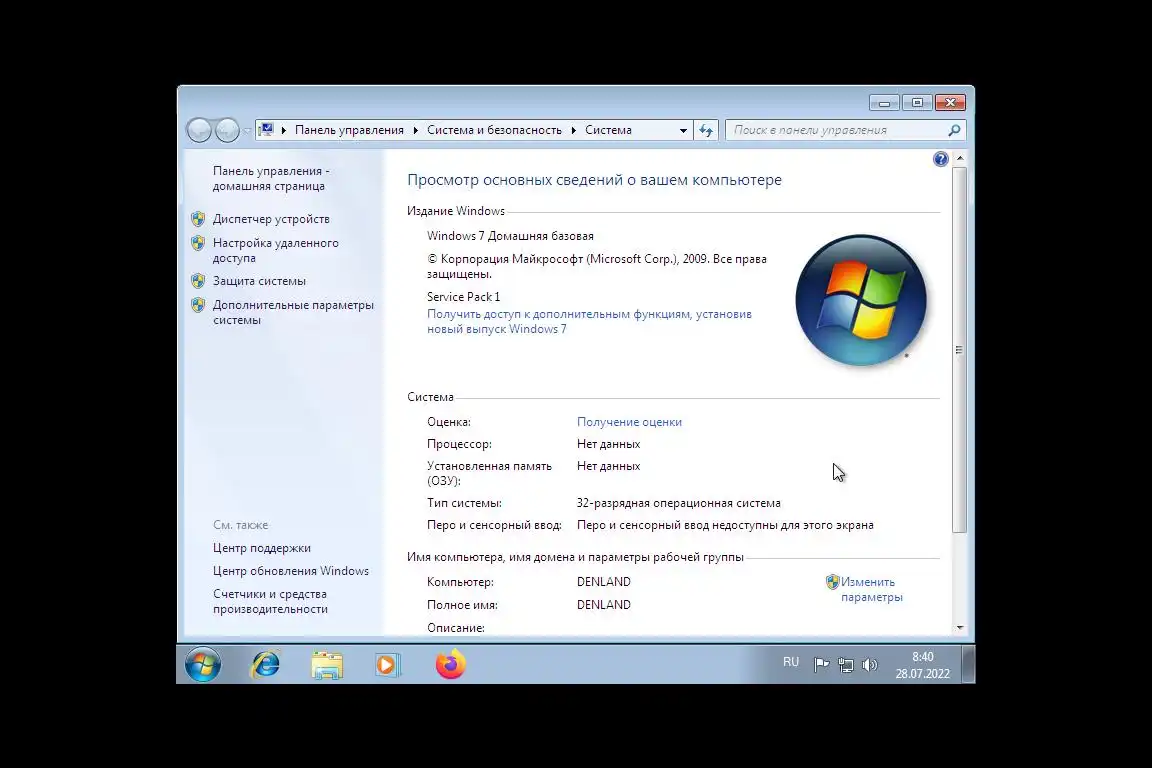
Task: Select the 32-разрядная операционная система value
Action: pos(679,503)
